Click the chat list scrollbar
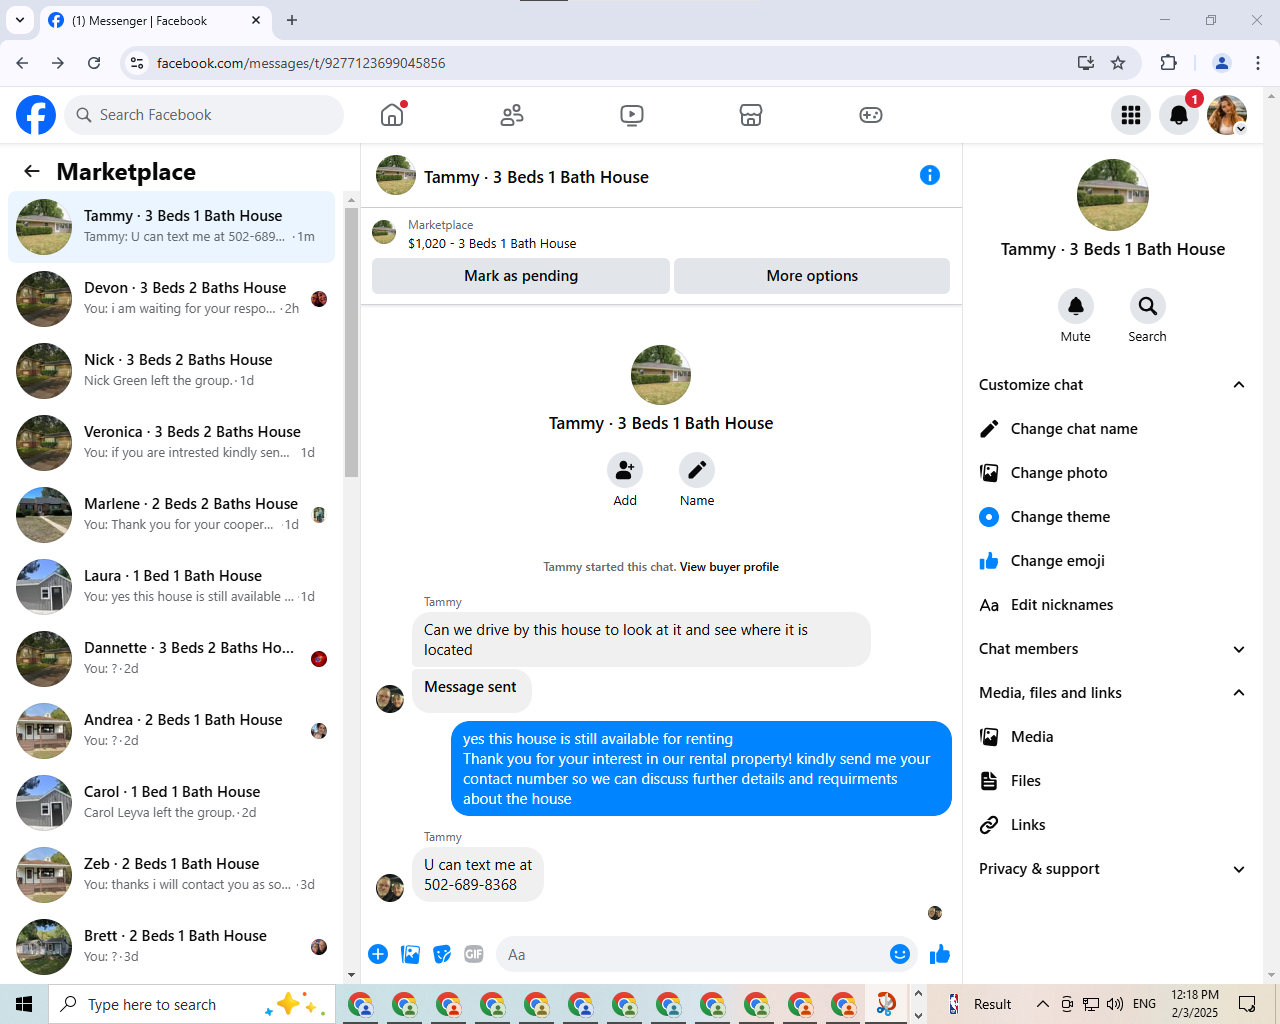1280x1024 pixels. (351, 343)
